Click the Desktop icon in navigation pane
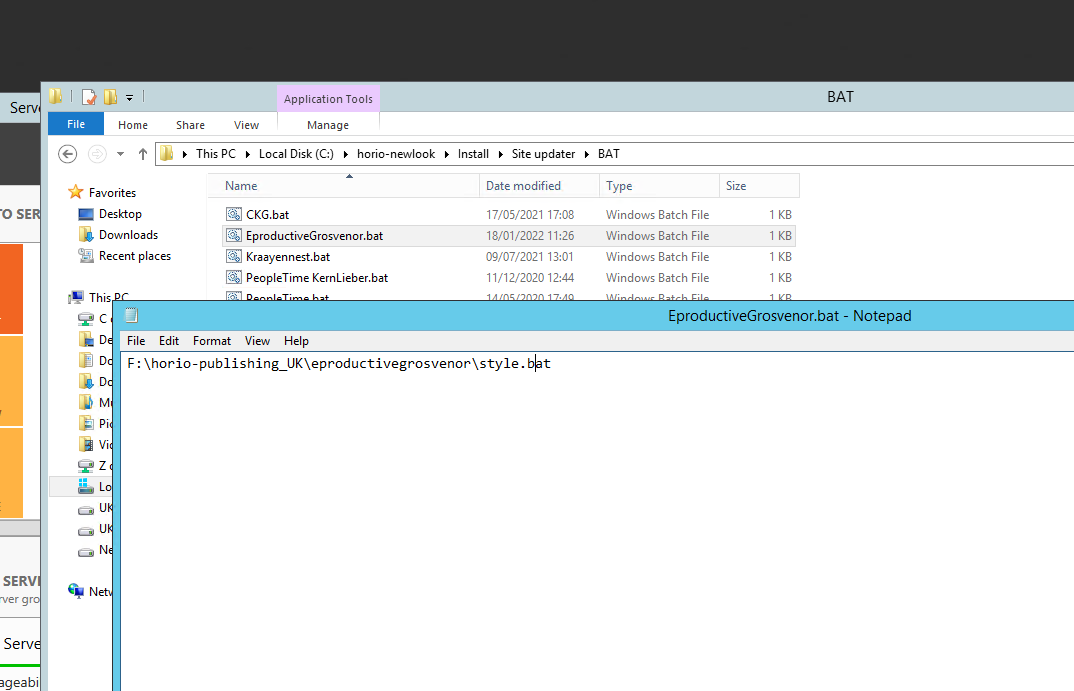 (86, 214)
